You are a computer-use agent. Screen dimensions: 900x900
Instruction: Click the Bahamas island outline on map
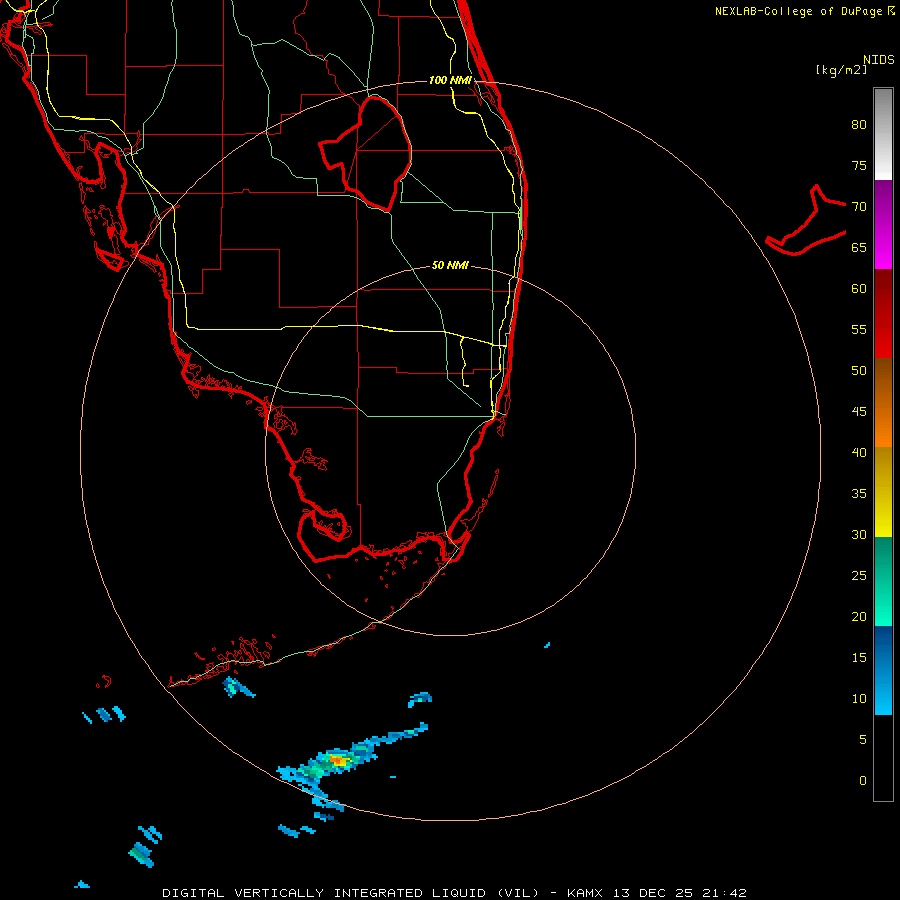[806, 221]
